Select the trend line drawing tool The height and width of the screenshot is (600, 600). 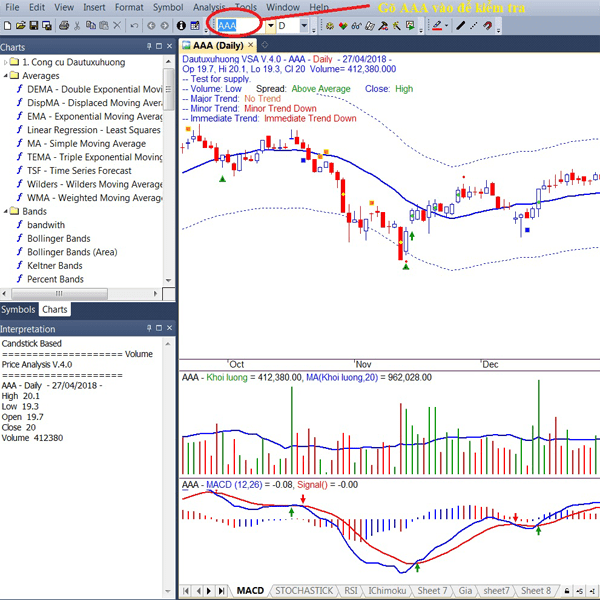tap(461, 26)
